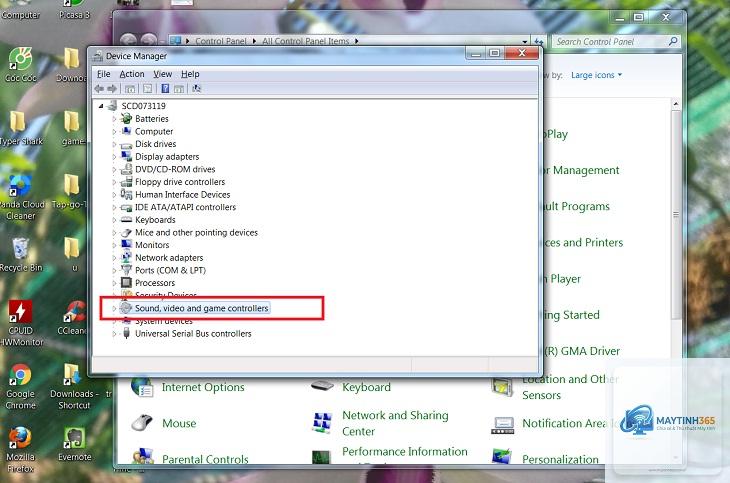Viewport: 730px width, 483px height.
Task: Select the Computer category icon in tree
Action: click(x=126, y=131)
